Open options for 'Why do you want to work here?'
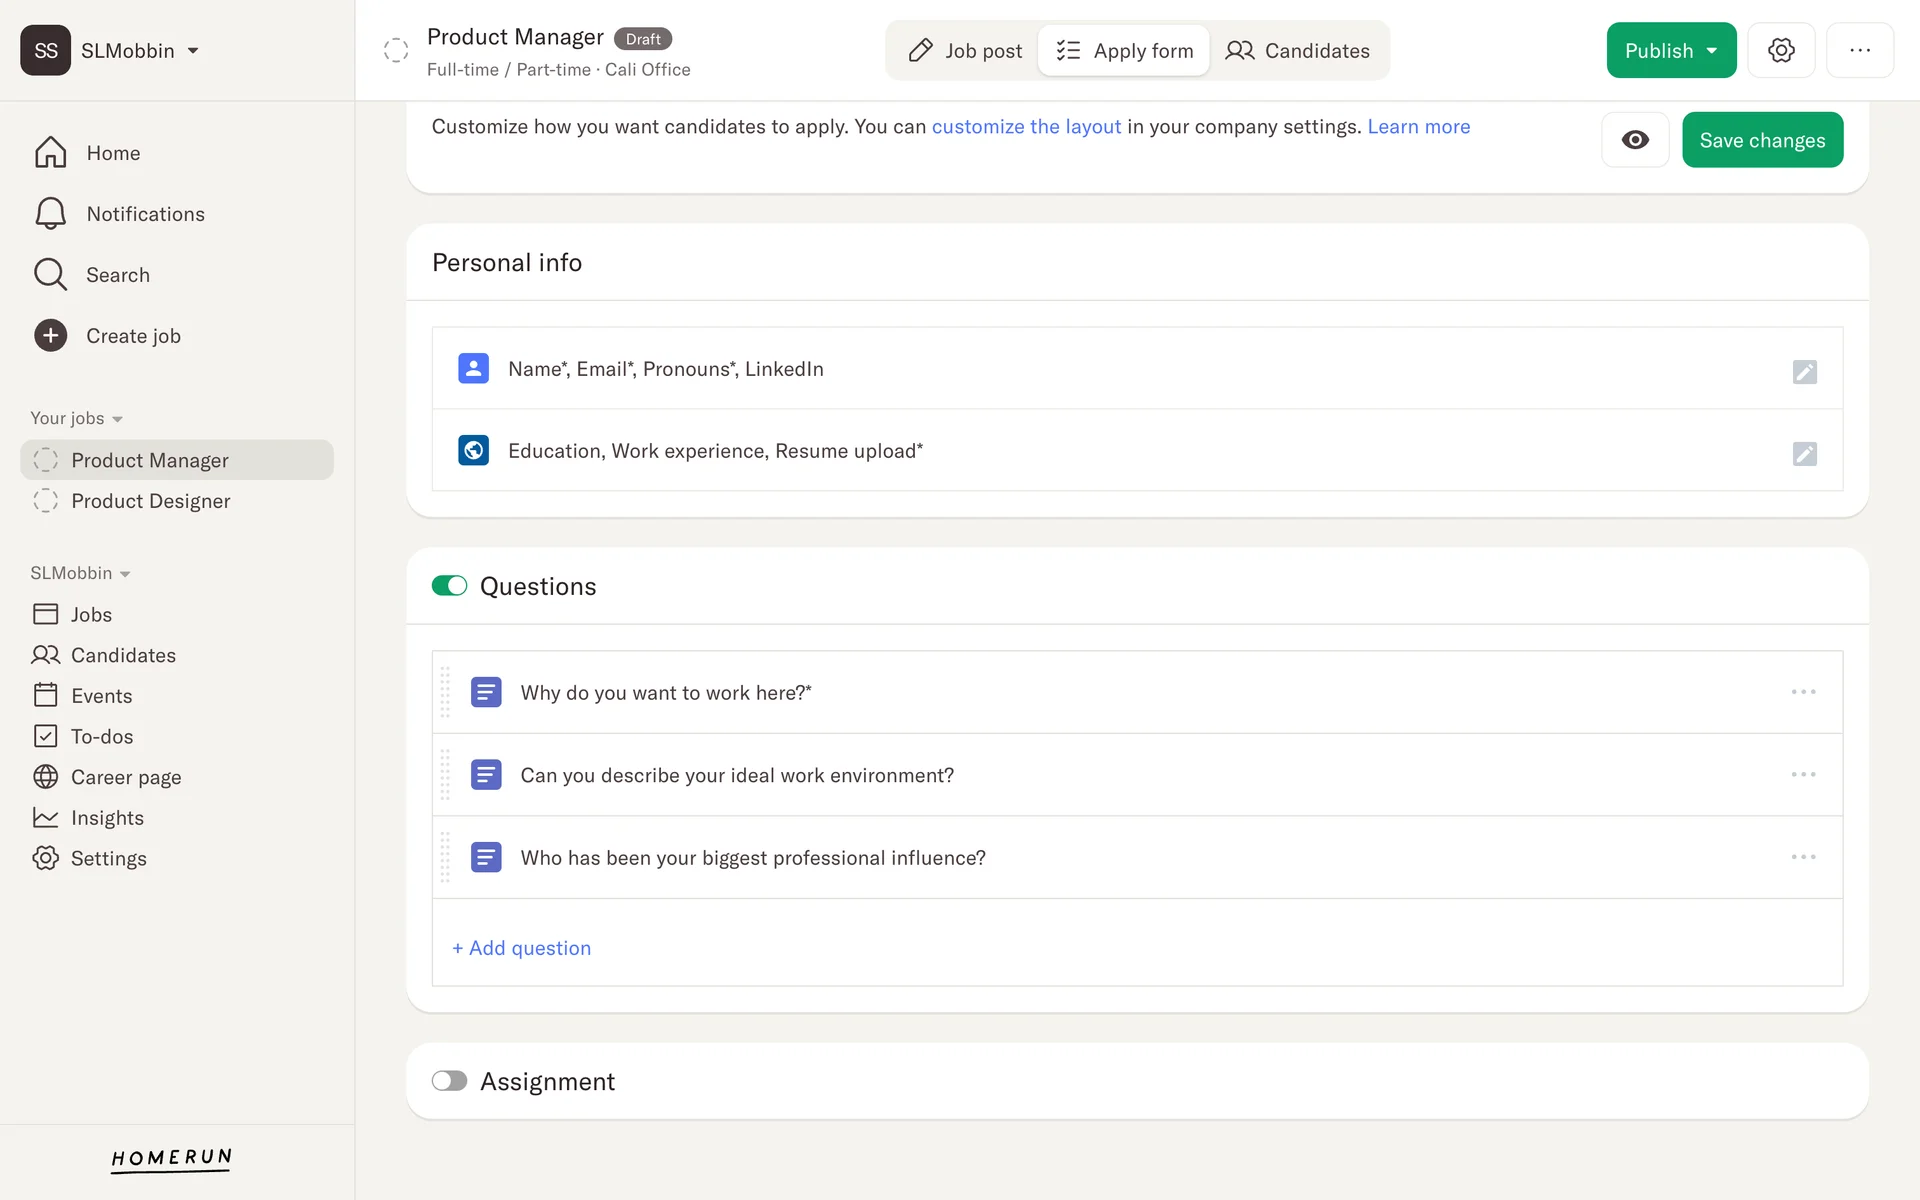1920x1200 pixels. [1803, 692]
